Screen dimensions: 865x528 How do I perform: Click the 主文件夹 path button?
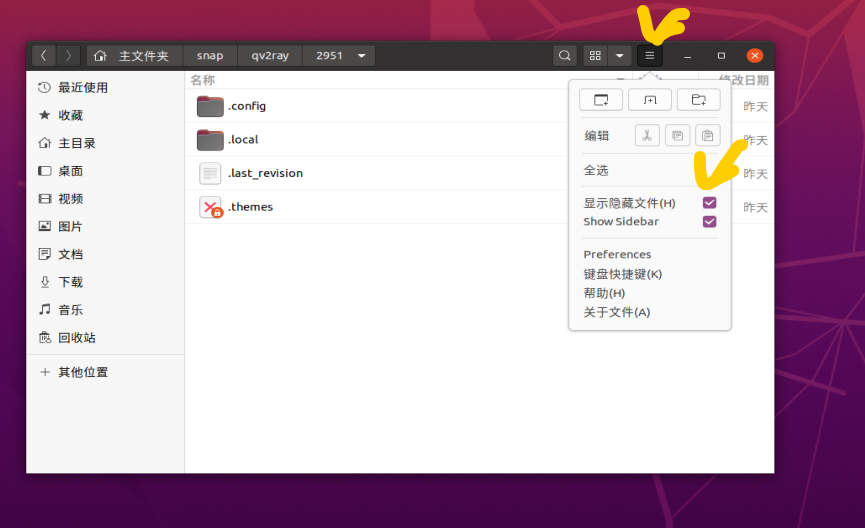[135, 56]
